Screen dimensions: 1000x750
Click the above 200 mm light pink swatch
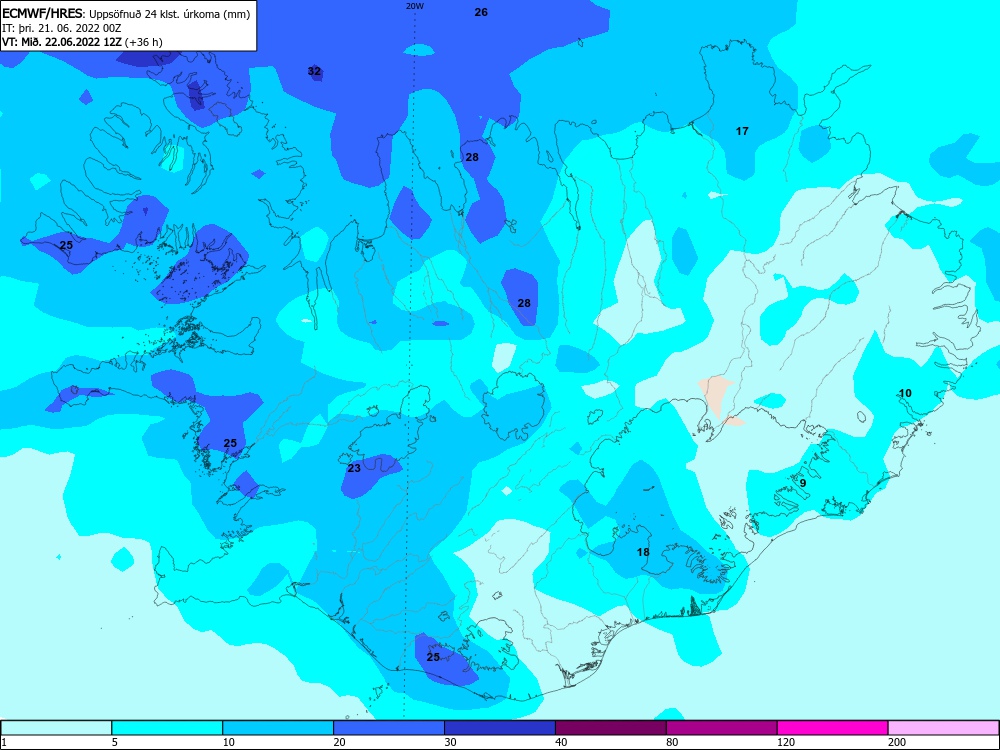(x=944, y=728)
